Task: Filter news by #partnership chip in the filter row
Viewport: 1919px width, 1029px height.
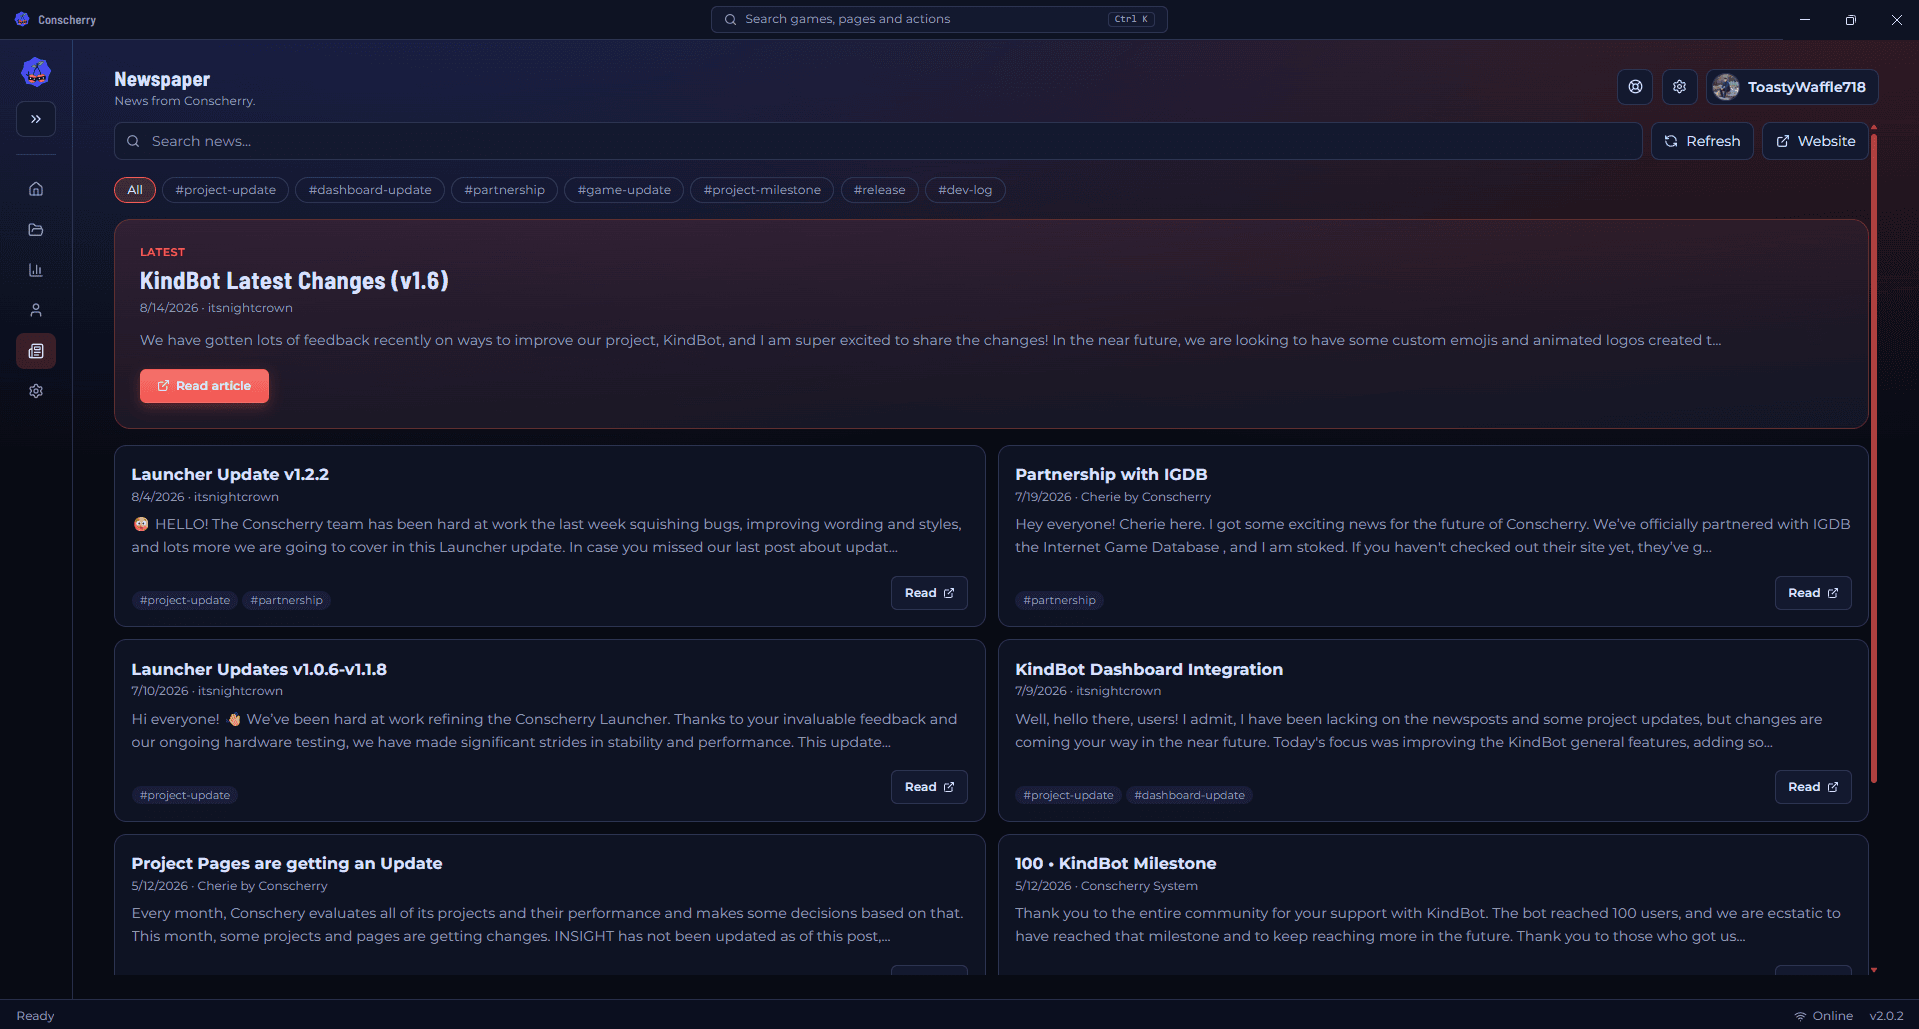Action: pos(504,190)
